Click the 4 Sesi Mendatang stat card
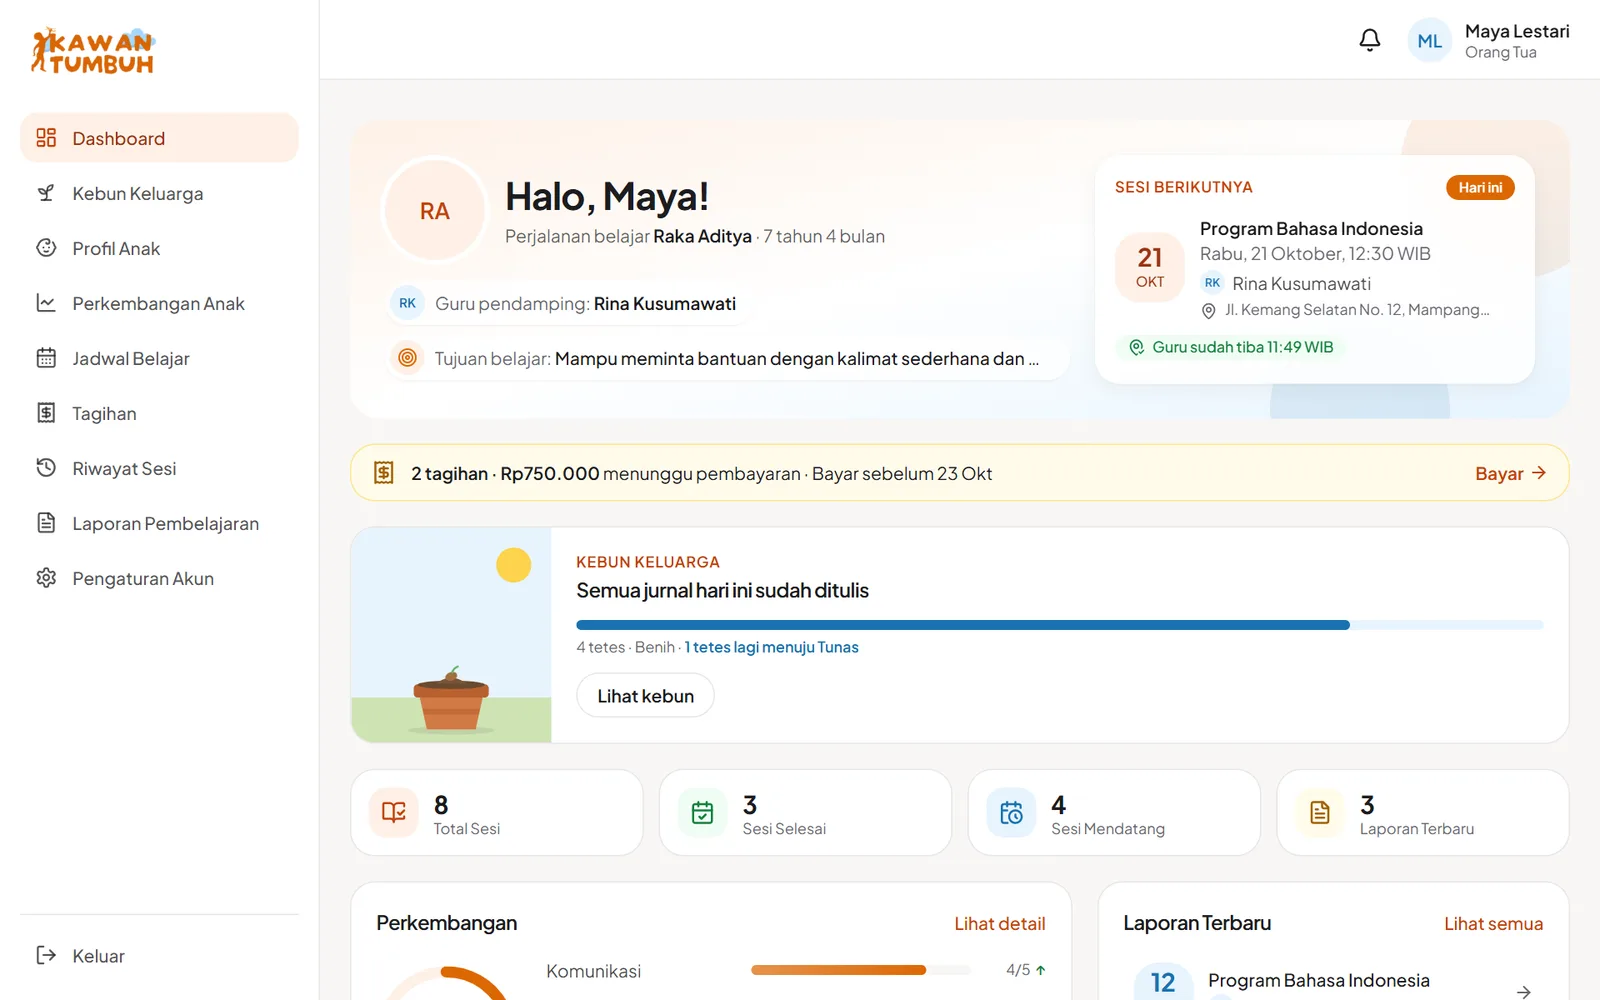This screenshot has height=1000, width=1600. point(1114,812)
